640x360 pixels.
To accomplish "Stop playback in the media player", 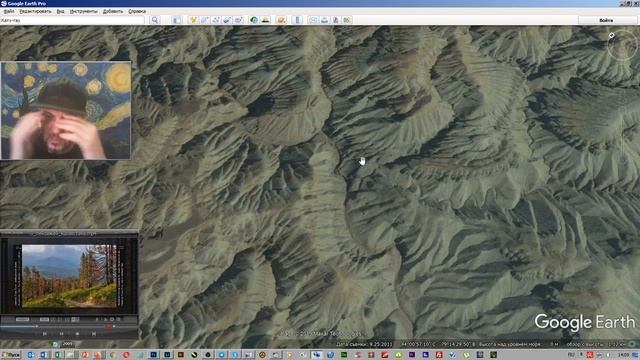I will tap(78, 334).
